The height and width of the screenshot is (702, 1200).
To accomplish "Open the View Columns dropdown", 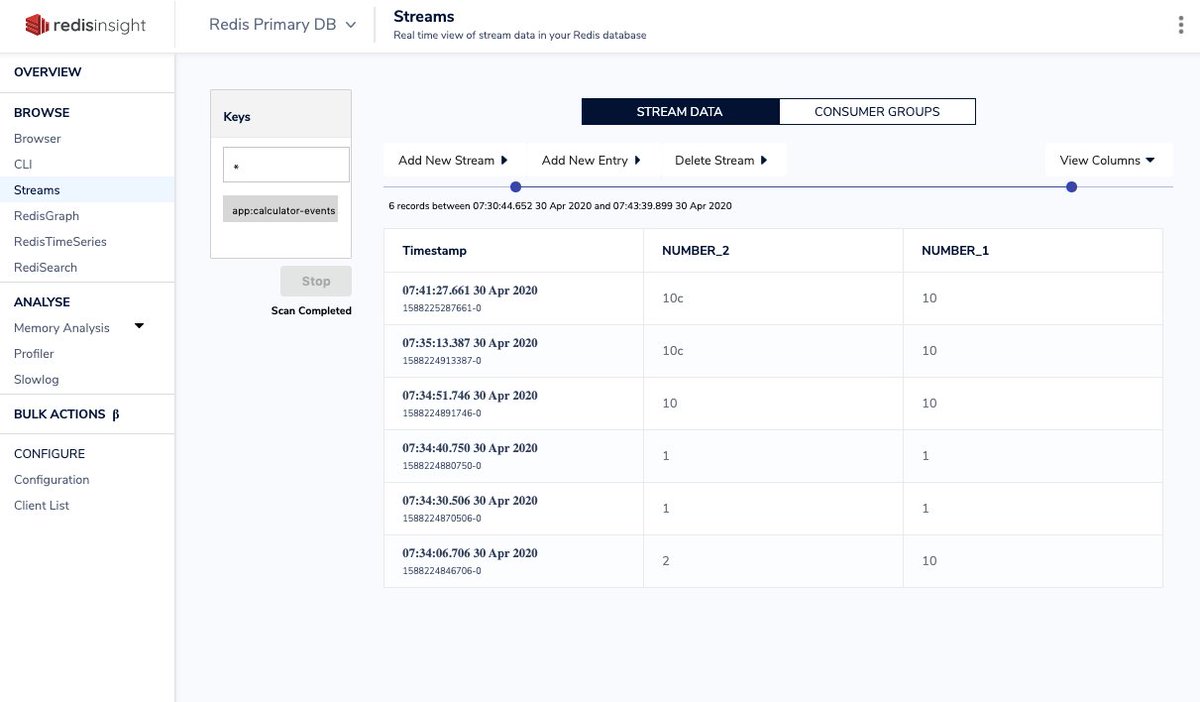I will click(1108, 160).
